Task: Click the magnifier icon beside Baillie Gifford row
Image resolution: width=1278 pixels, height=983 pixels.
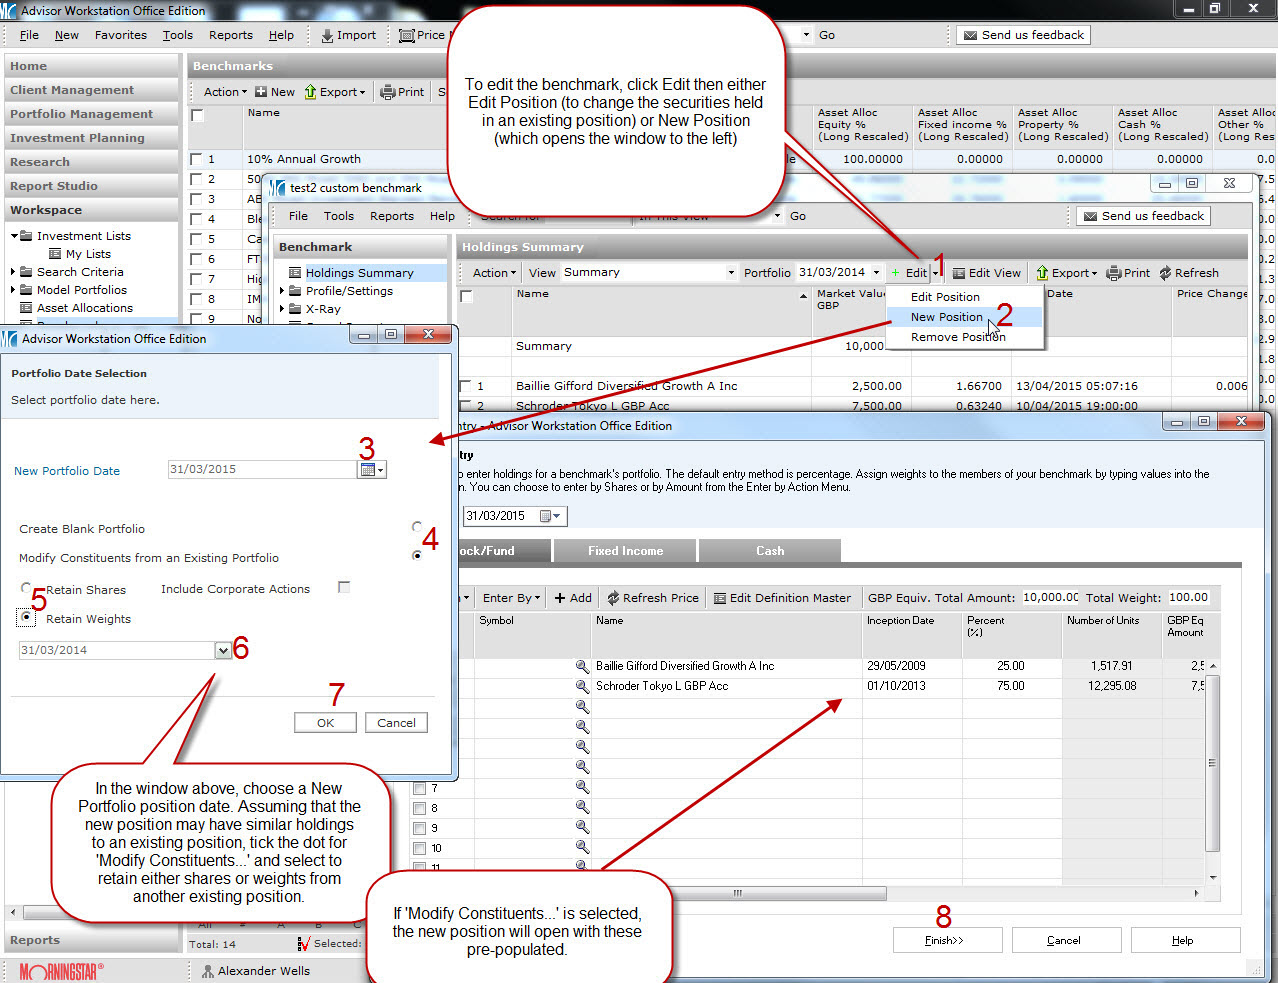Action: [x=582, y=666]
